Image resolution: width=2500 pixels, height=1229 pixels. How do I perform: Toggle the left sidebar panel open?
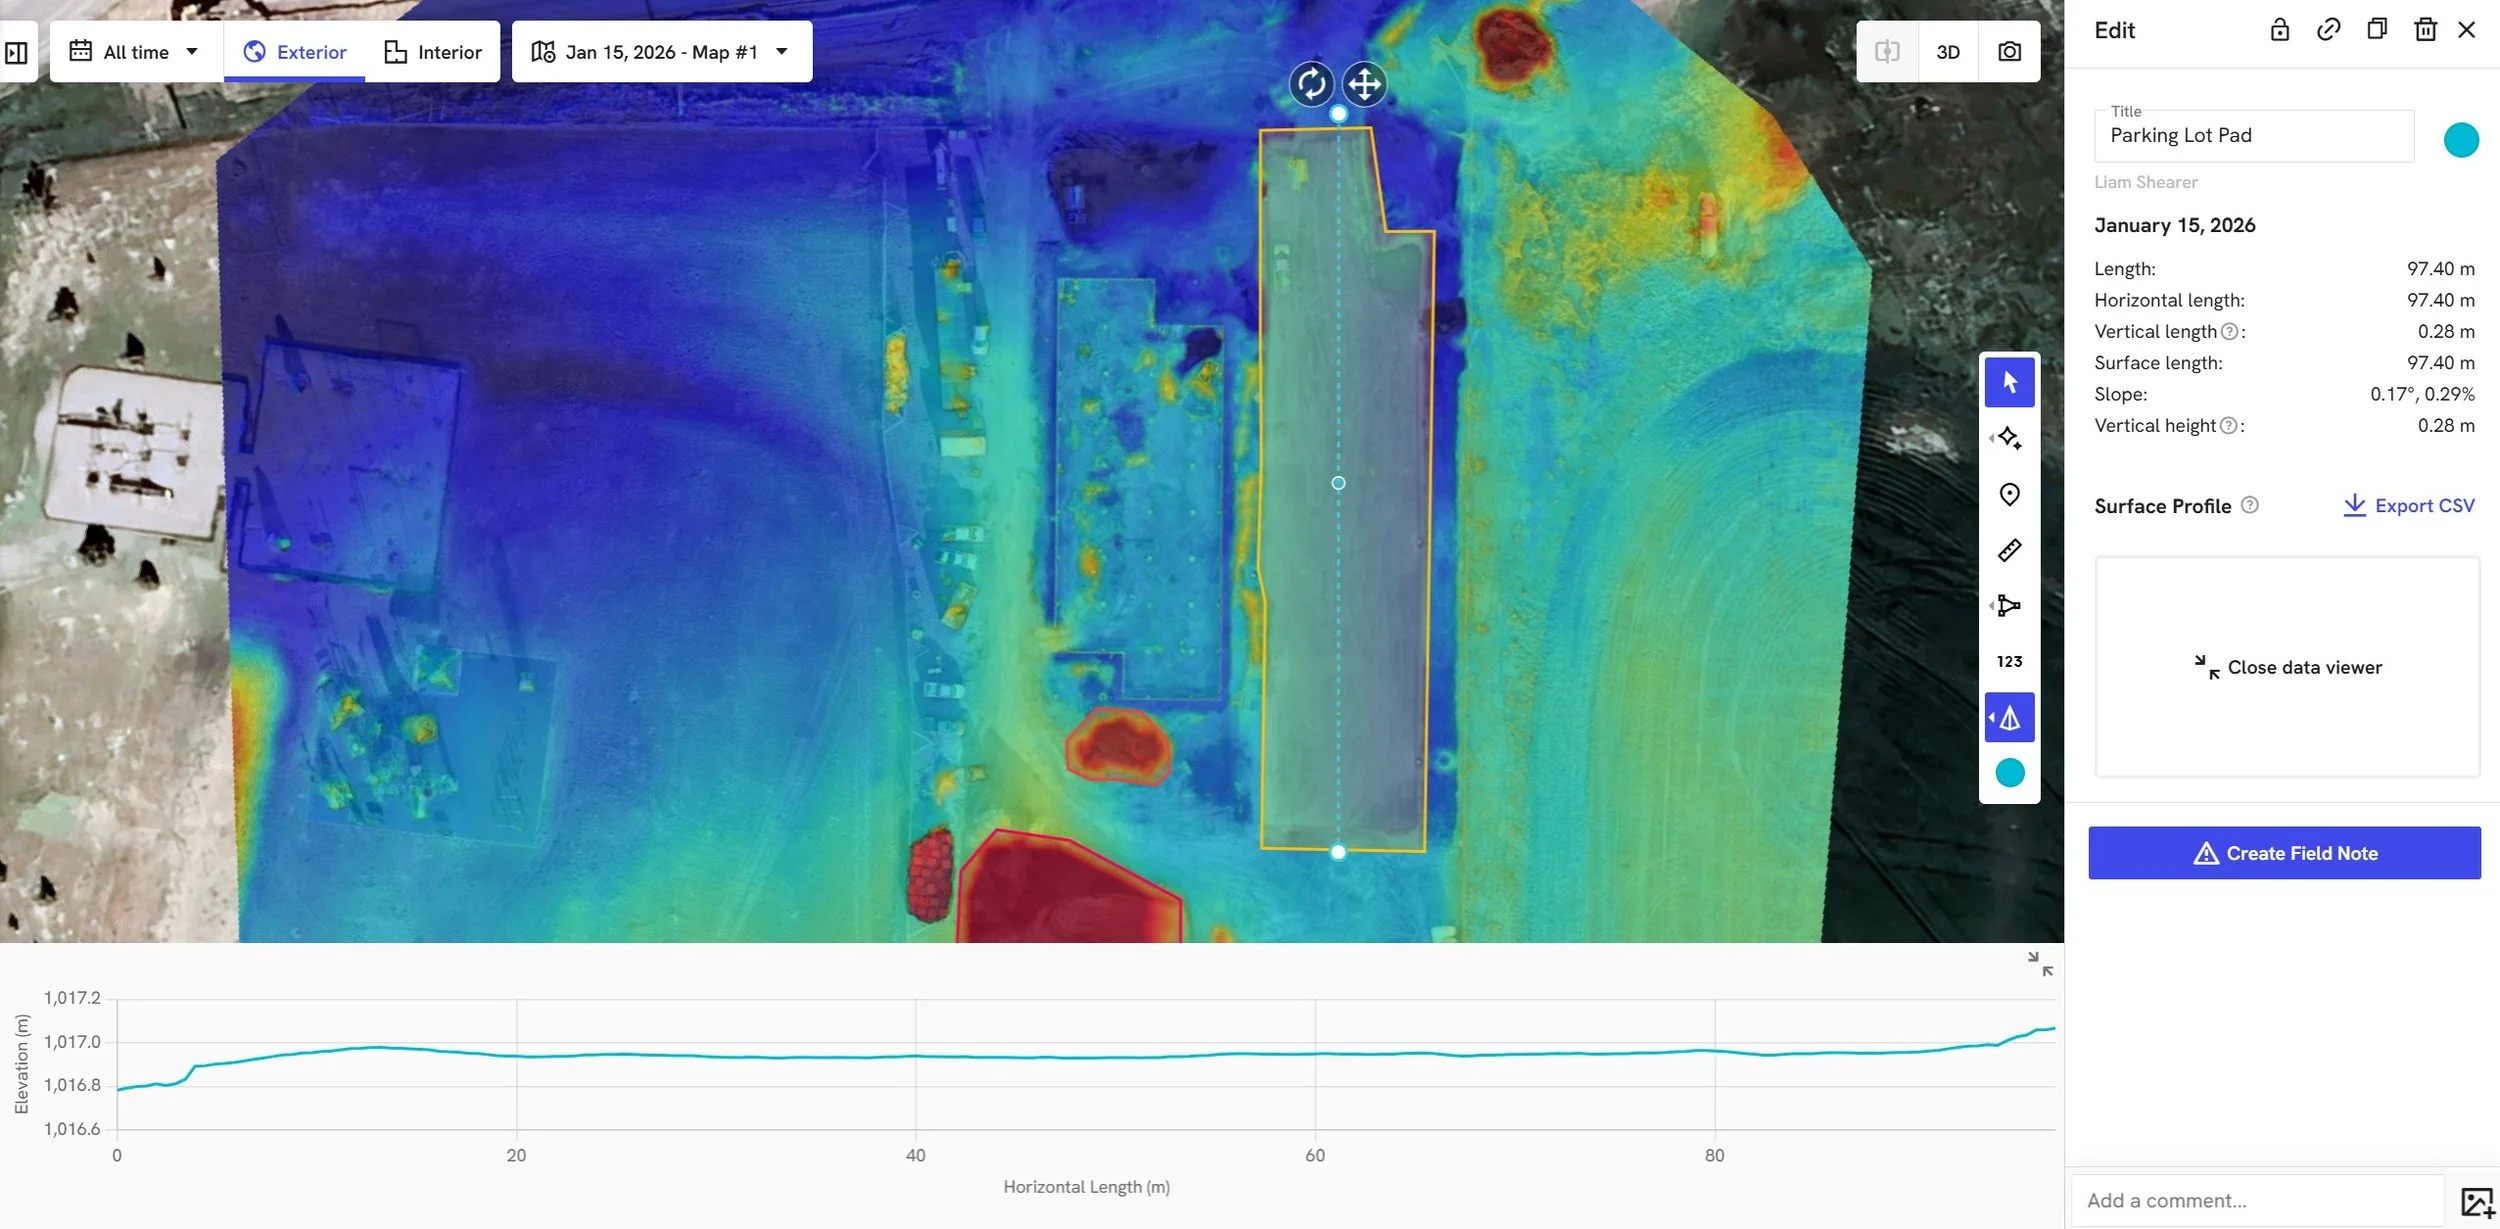16,51
